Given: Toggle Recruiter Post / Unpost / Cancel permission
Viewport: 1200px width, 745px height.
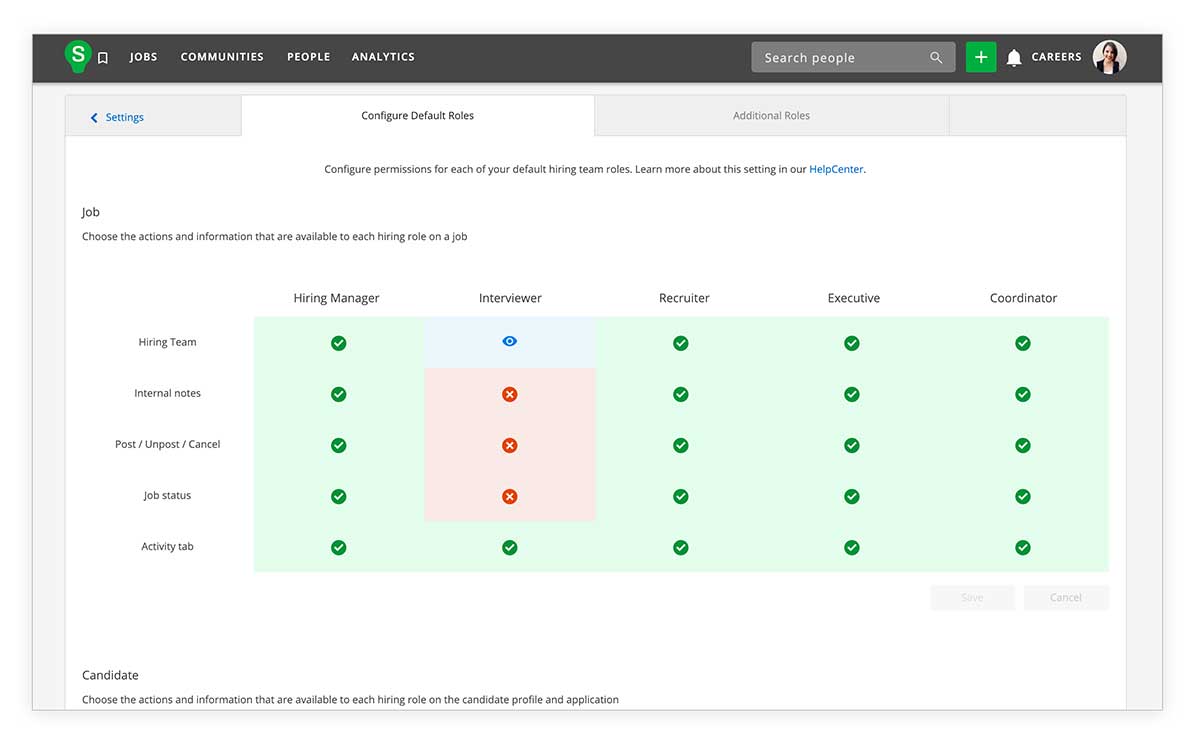Looking at the screenshot, I should (680, 445).
